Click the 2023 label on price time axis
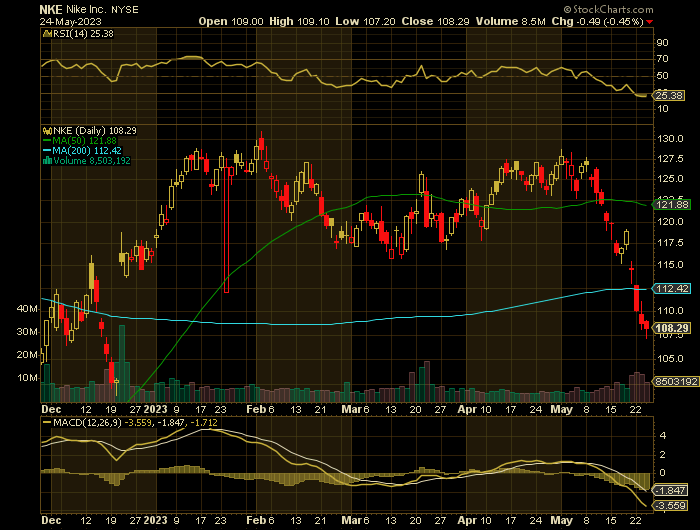The height and width of the screenshot is (530, 700). click(155, 409)
